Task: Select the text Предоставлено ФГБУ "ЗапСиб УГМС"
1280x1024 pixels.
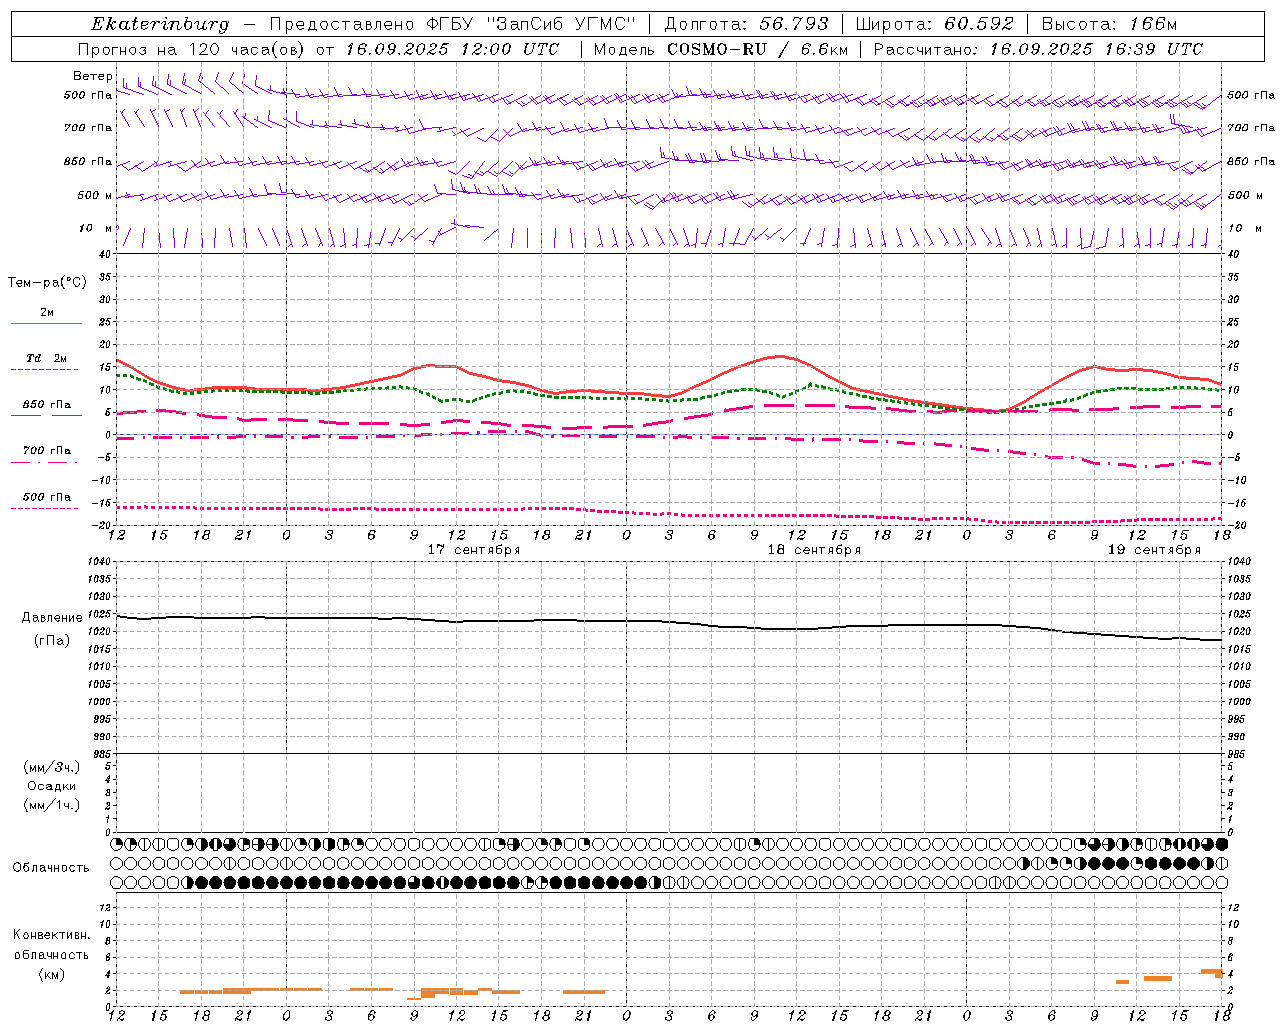Action: coord(453,24)
